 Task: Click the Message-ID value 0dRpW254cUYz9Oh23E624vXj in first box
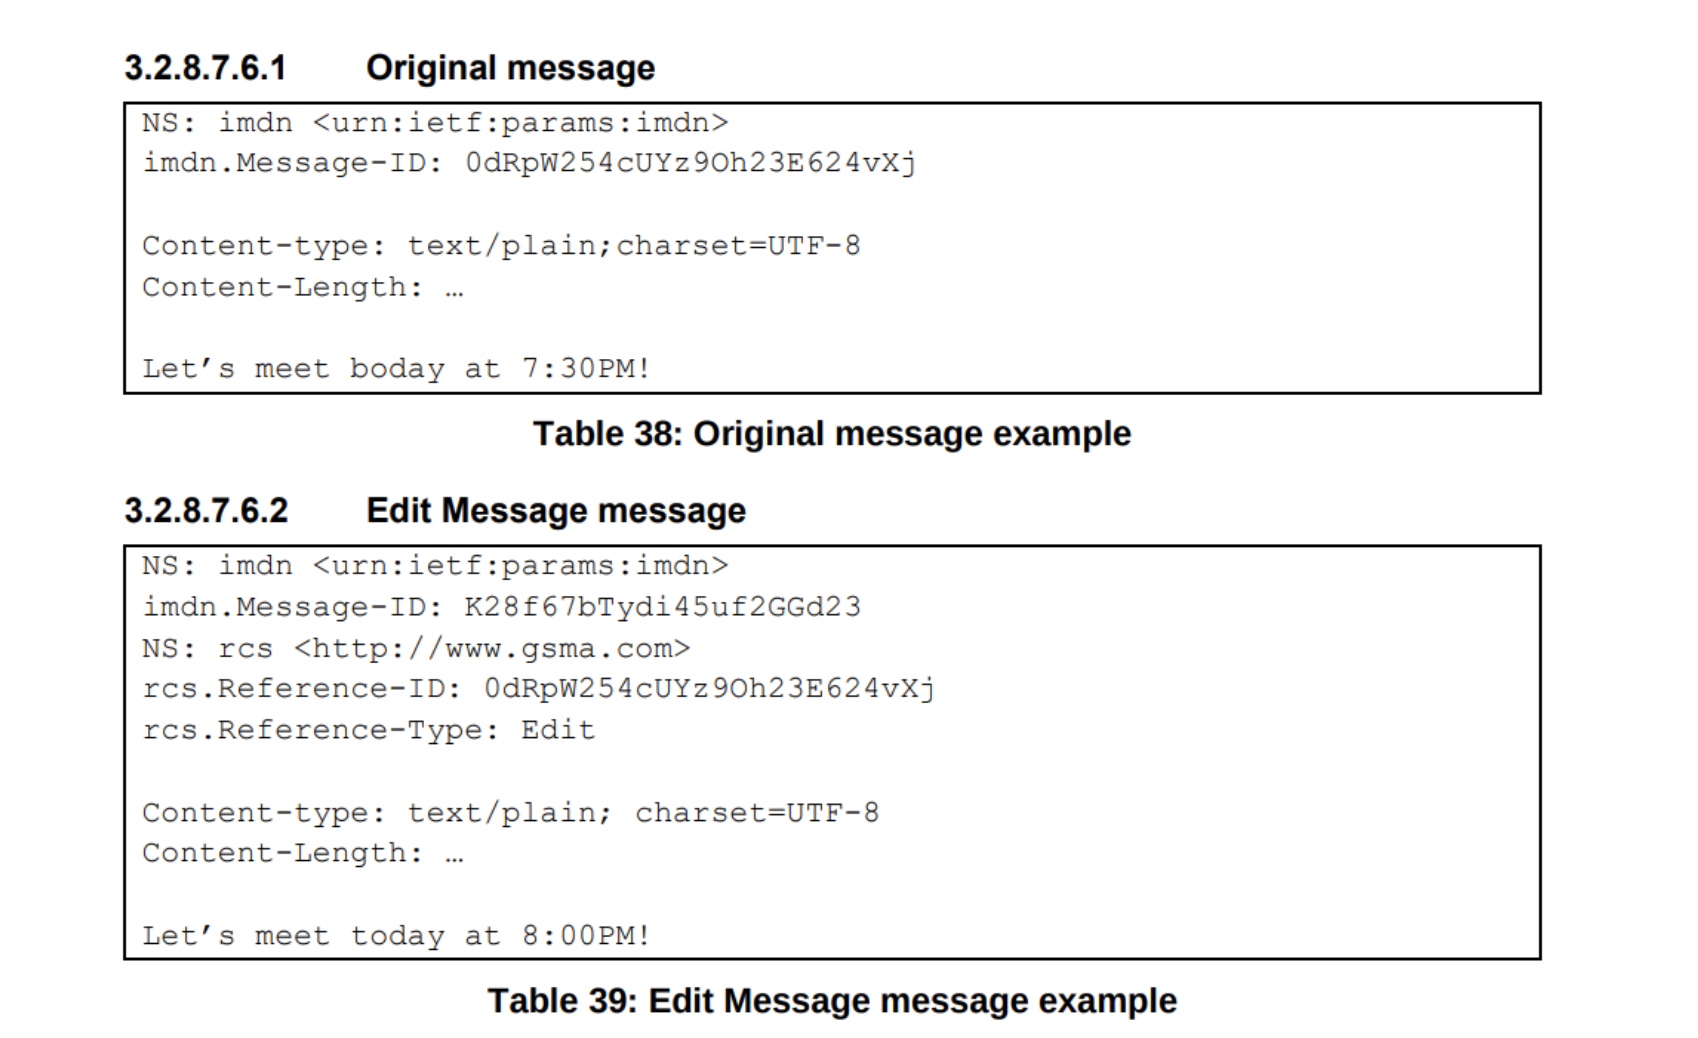pyautogui.click(x=690, y=163)
